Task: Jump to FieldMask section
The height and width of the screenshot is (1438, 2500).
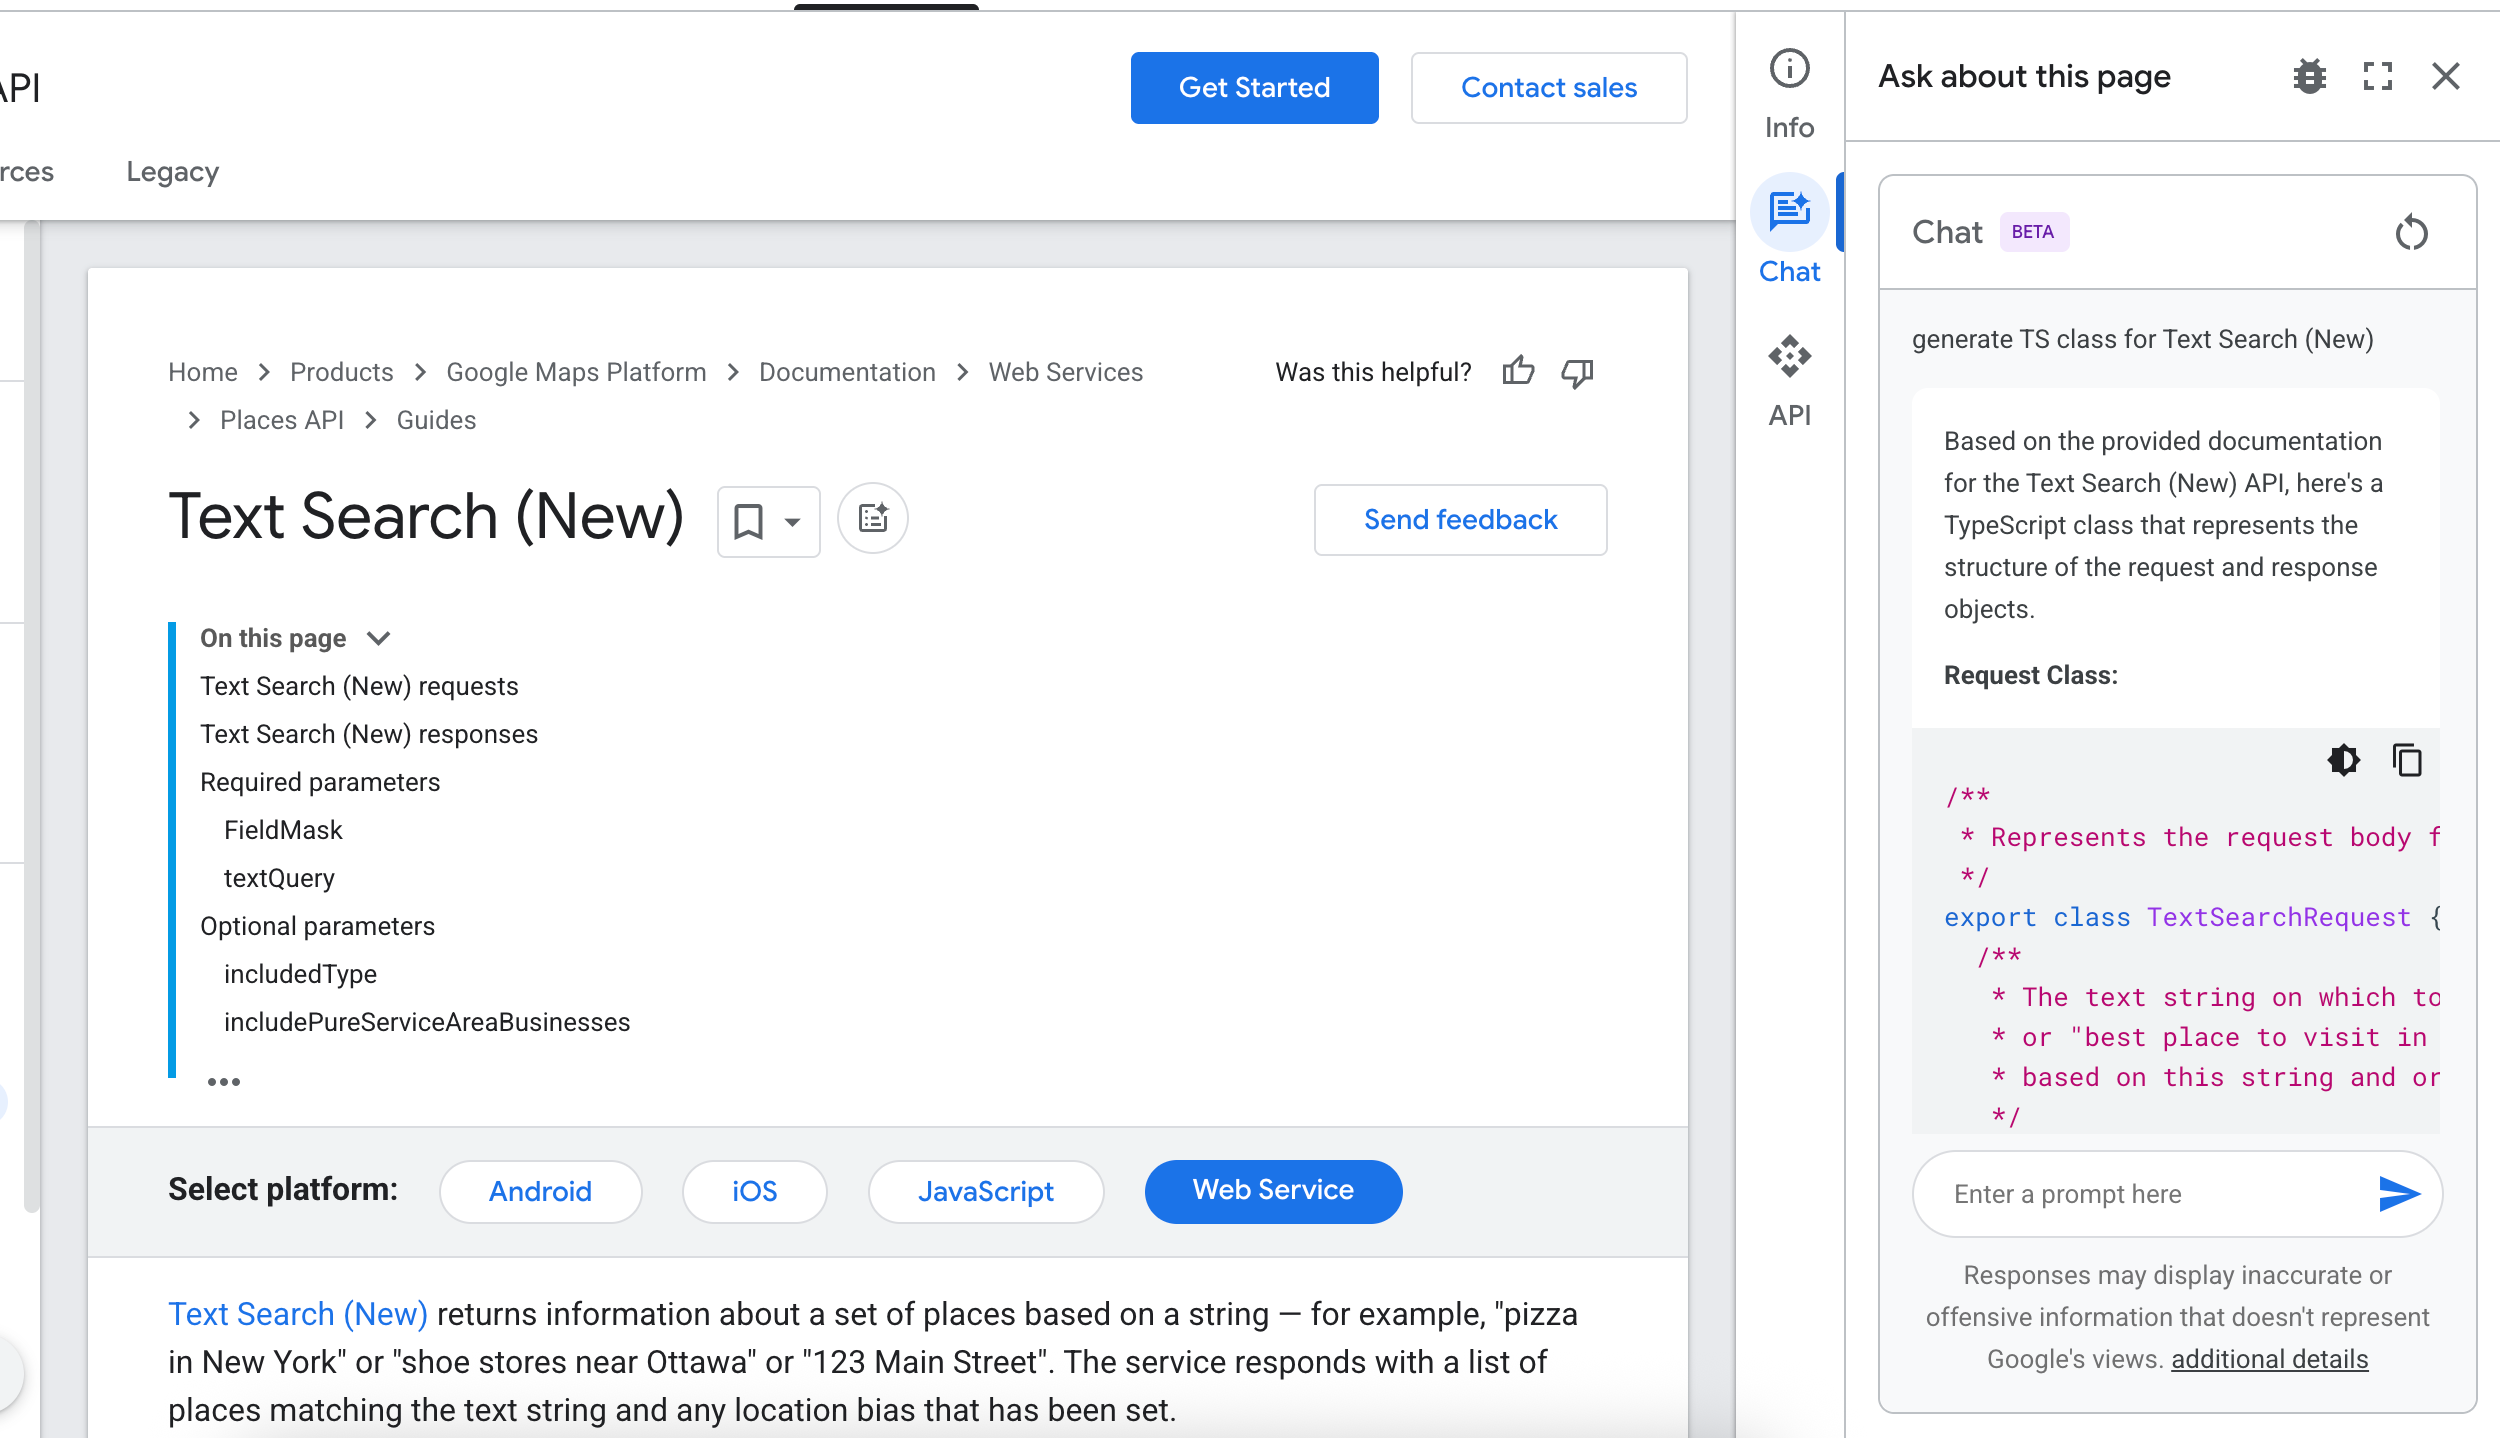Action: (283, 830)
